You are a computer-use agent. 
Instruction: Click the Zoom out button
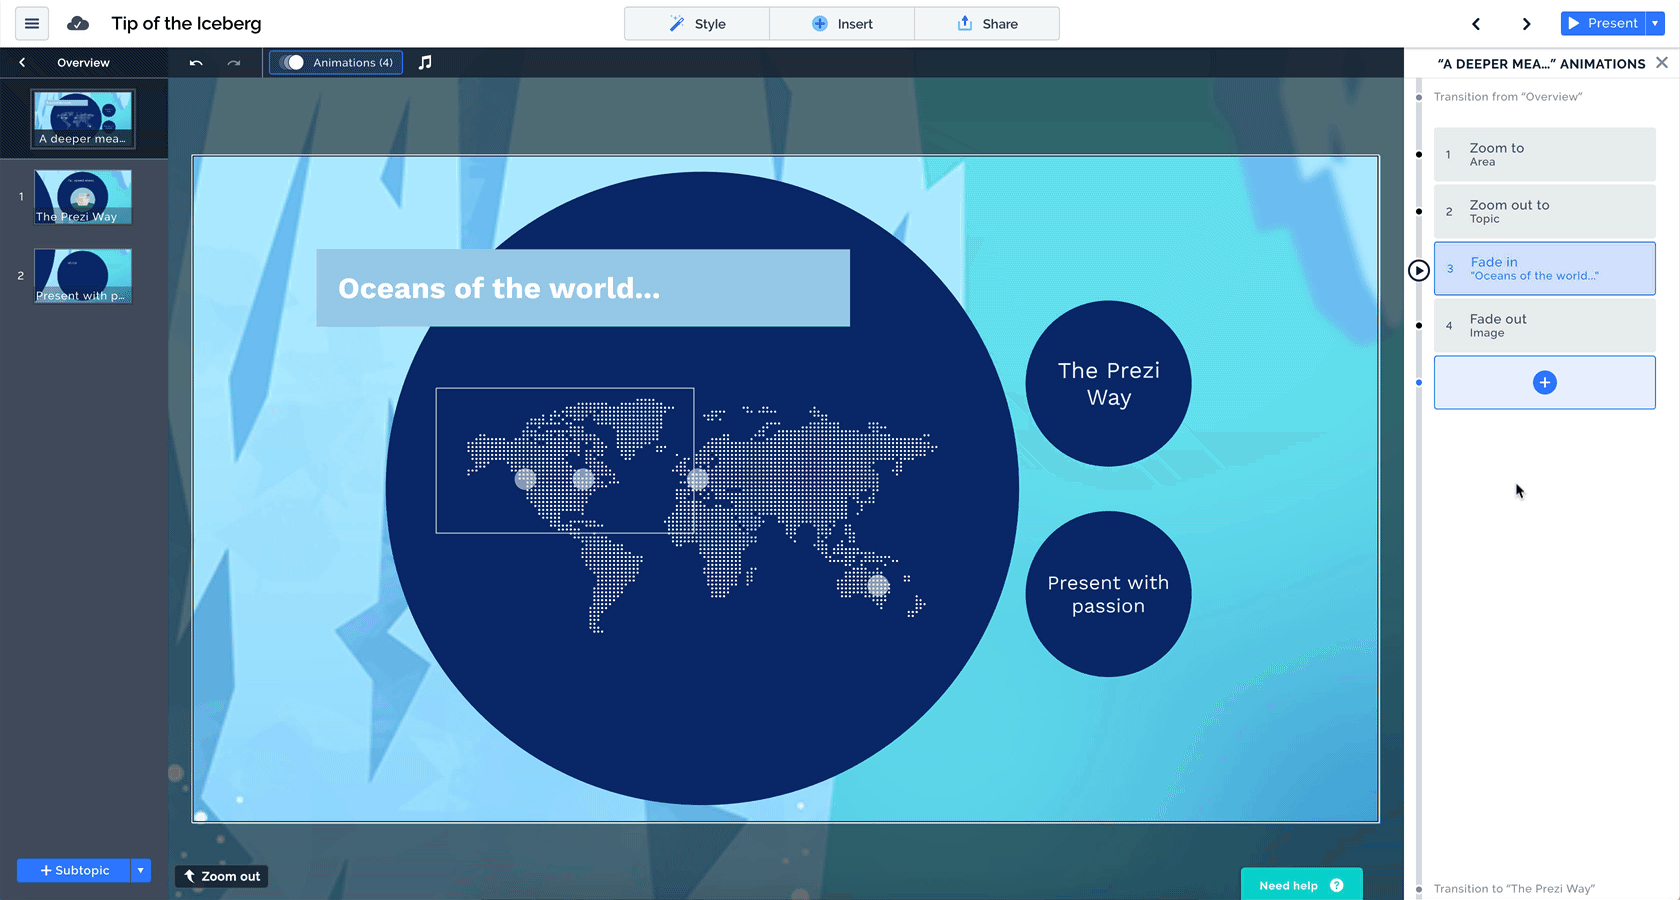click(222, 876)
